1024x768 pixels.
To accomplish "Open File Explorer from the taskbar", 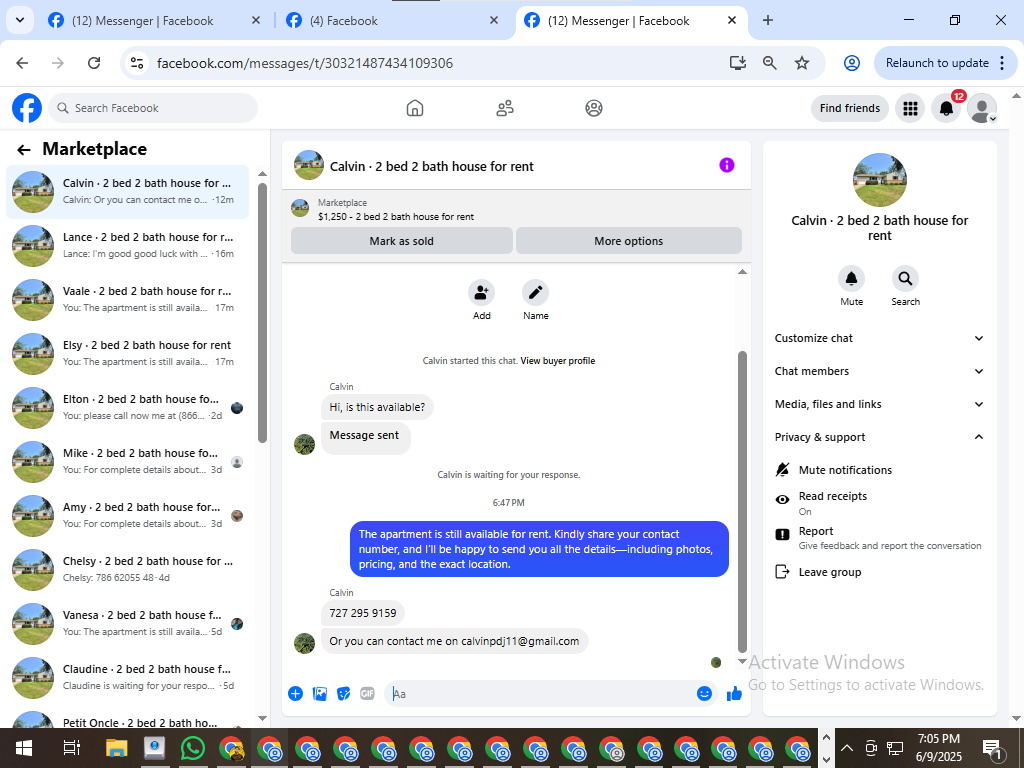I will pos(116,748).
